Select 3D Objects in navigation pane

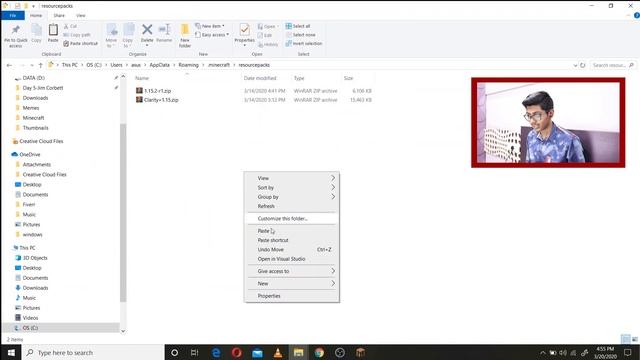tap(35, 258)
